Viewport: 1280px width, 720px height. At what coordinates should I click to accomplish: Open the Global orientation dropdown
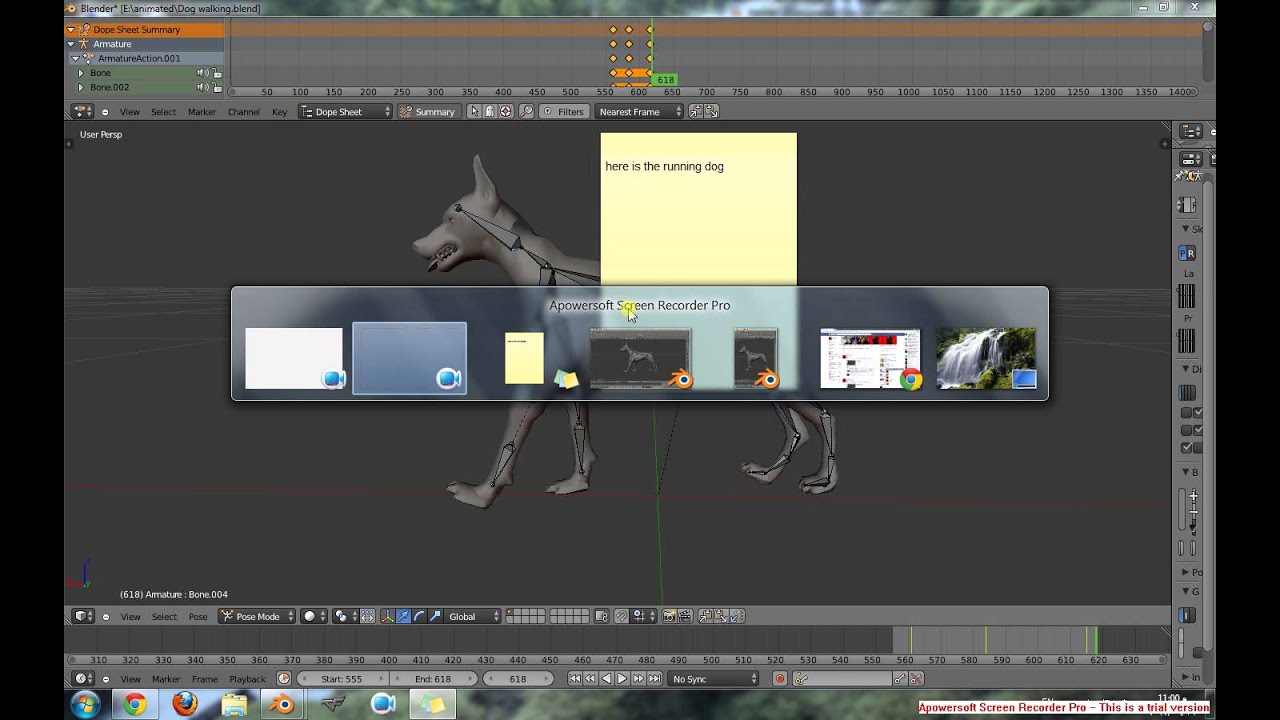[473, 617]
